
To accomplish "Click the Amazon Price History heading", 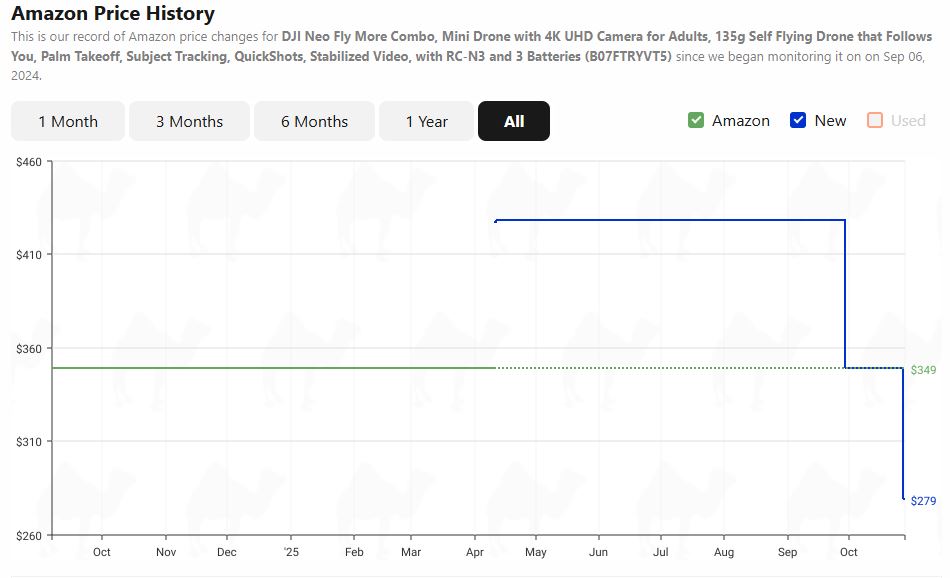I will (x=113, y=13).
